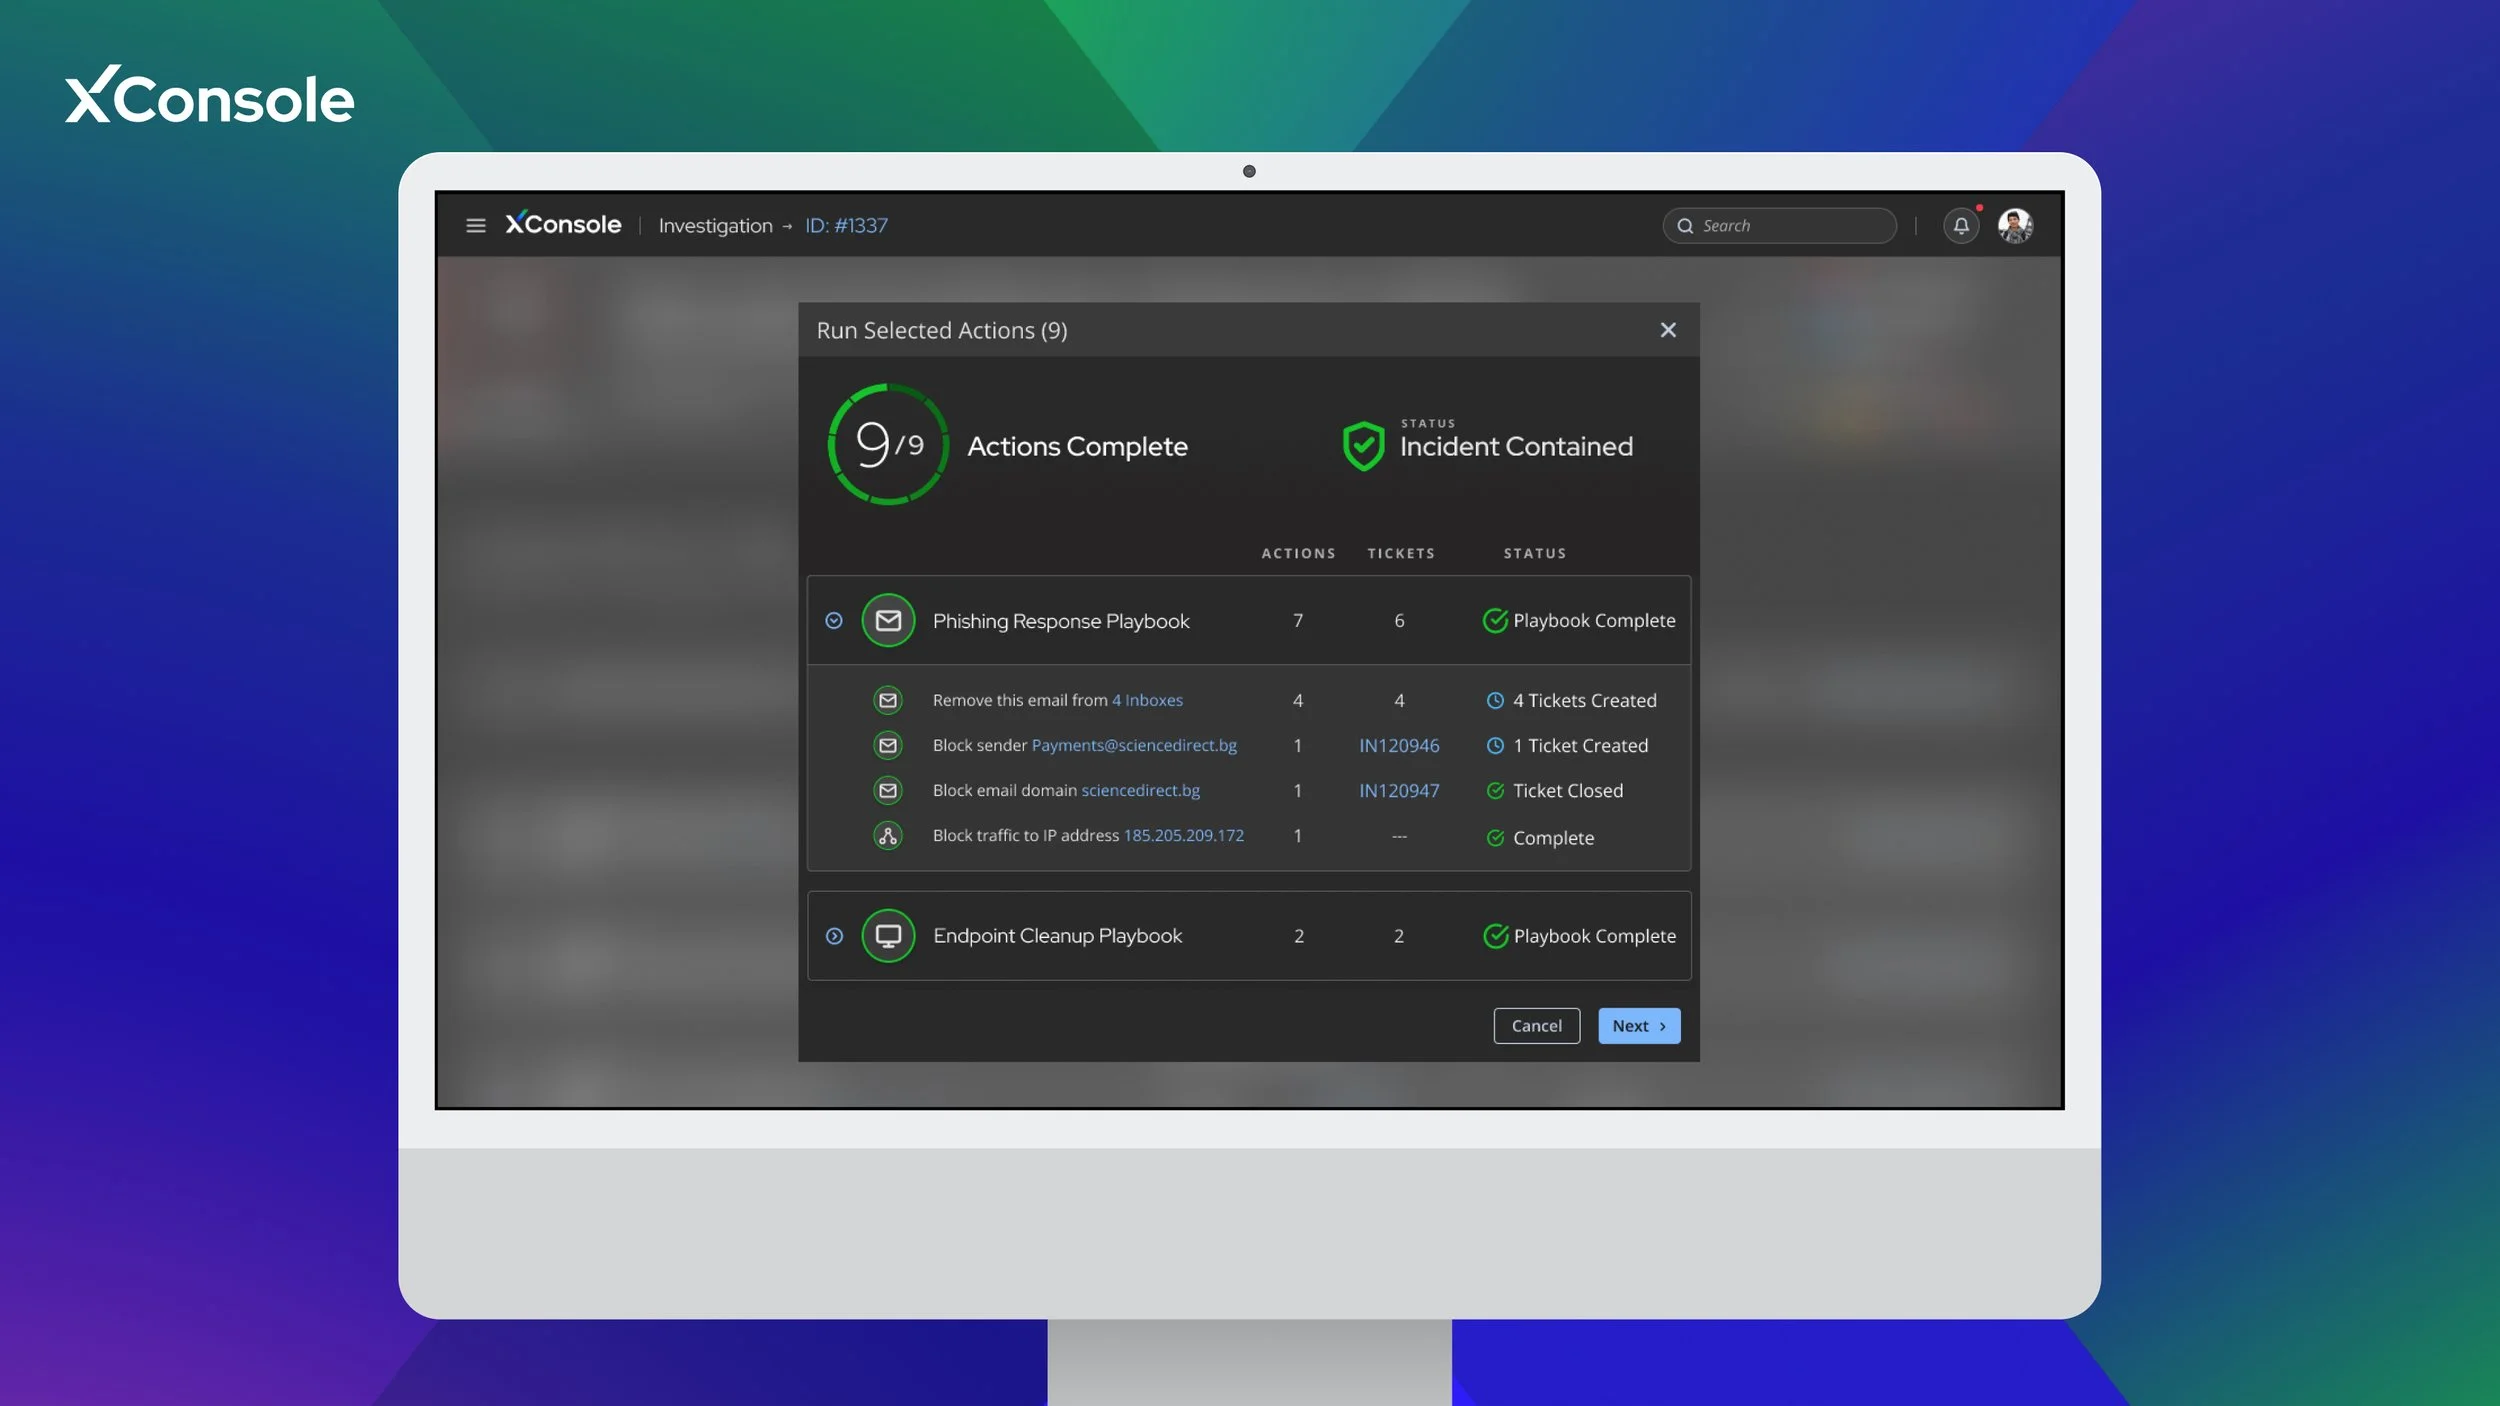
Task: Click the network icon beside Block traffic row
Action: 888,836
